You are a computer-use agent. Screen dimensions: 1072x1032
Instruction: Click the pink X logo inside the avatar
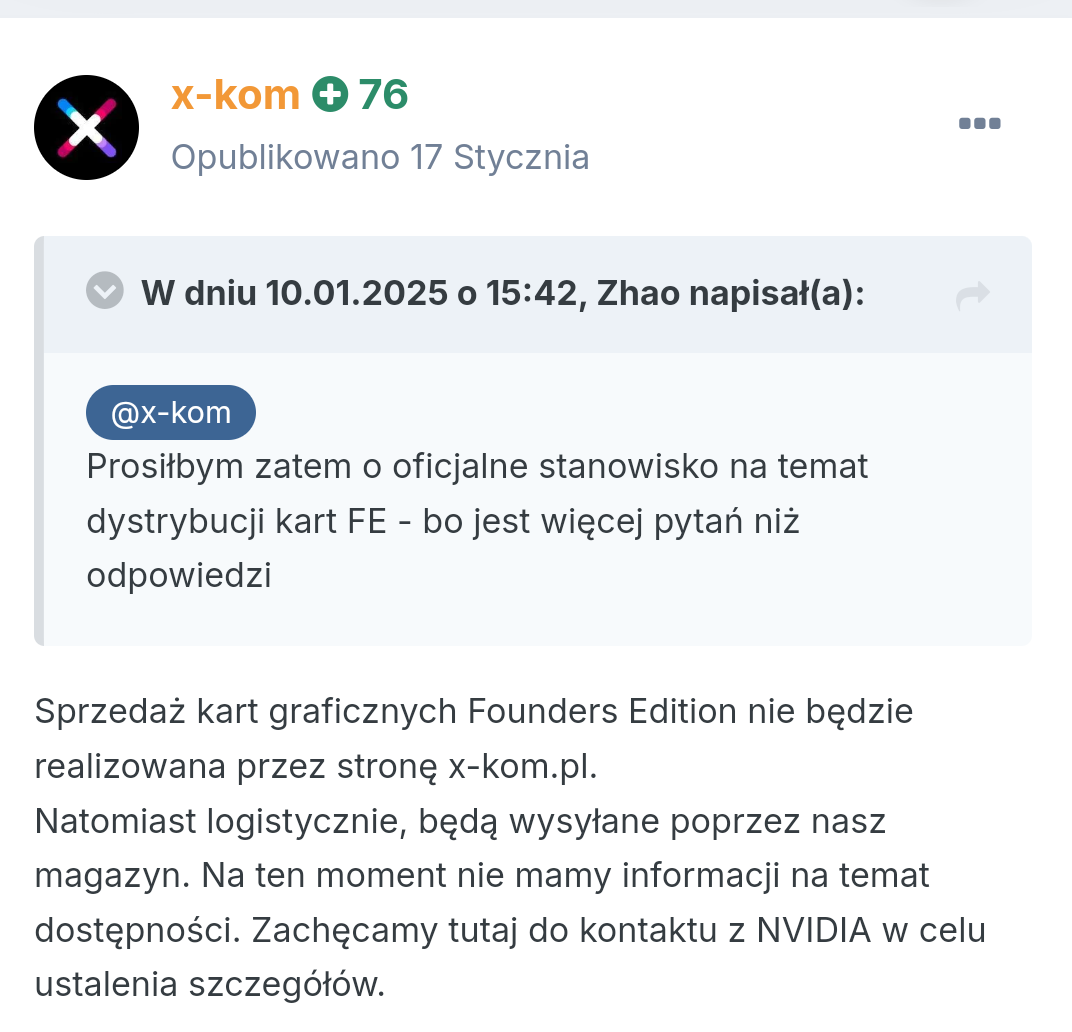pos(86,127)
